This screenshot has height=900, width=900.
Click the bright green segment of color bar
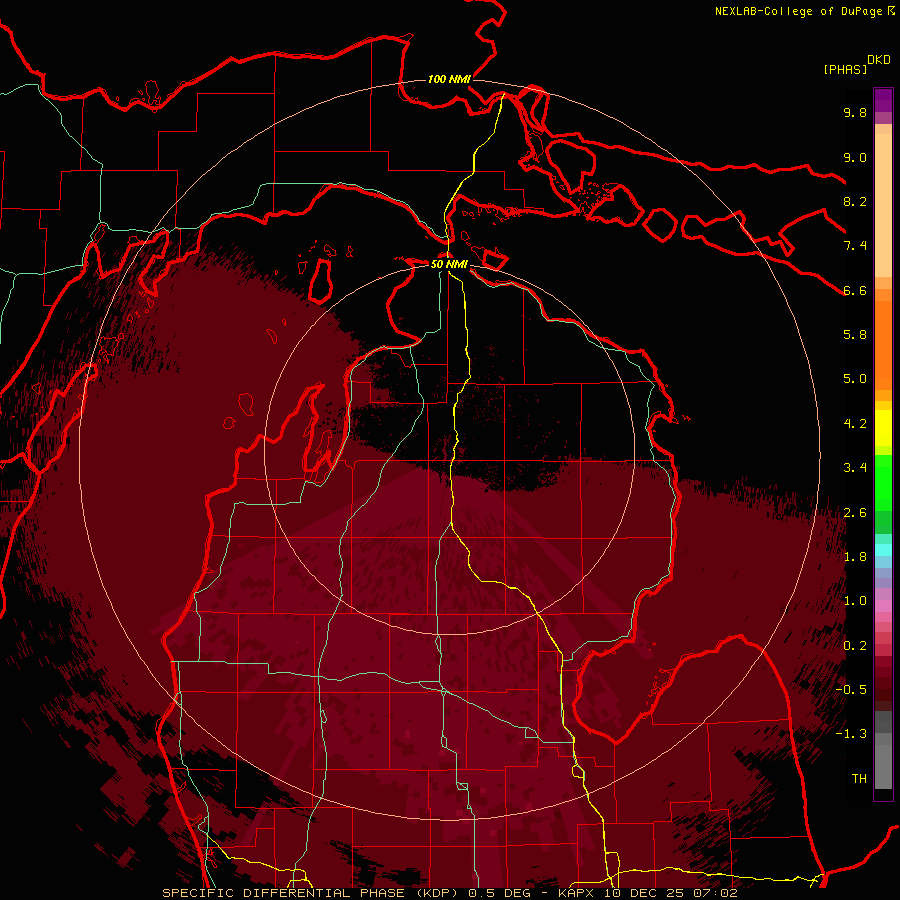pyautogui.click(x=883, y=482)
